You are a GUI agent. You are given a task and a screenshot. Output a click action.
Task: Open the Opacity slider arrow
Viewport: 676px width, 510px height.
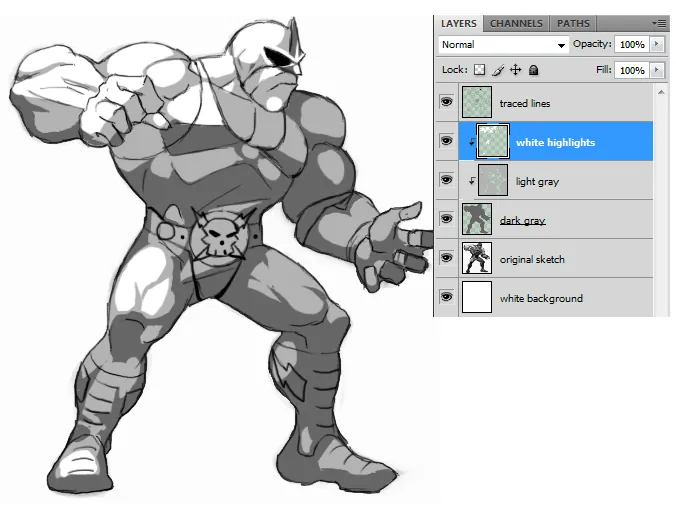pyautogui.click(x=657, y=44)
